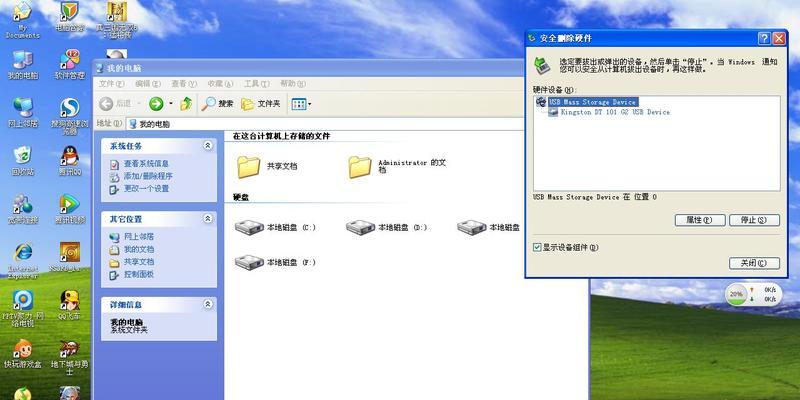This screenshot has width=800, height=400.
Task: Launch the 腾讯视频 desktop shortcut
Action: tap(69, 209)
